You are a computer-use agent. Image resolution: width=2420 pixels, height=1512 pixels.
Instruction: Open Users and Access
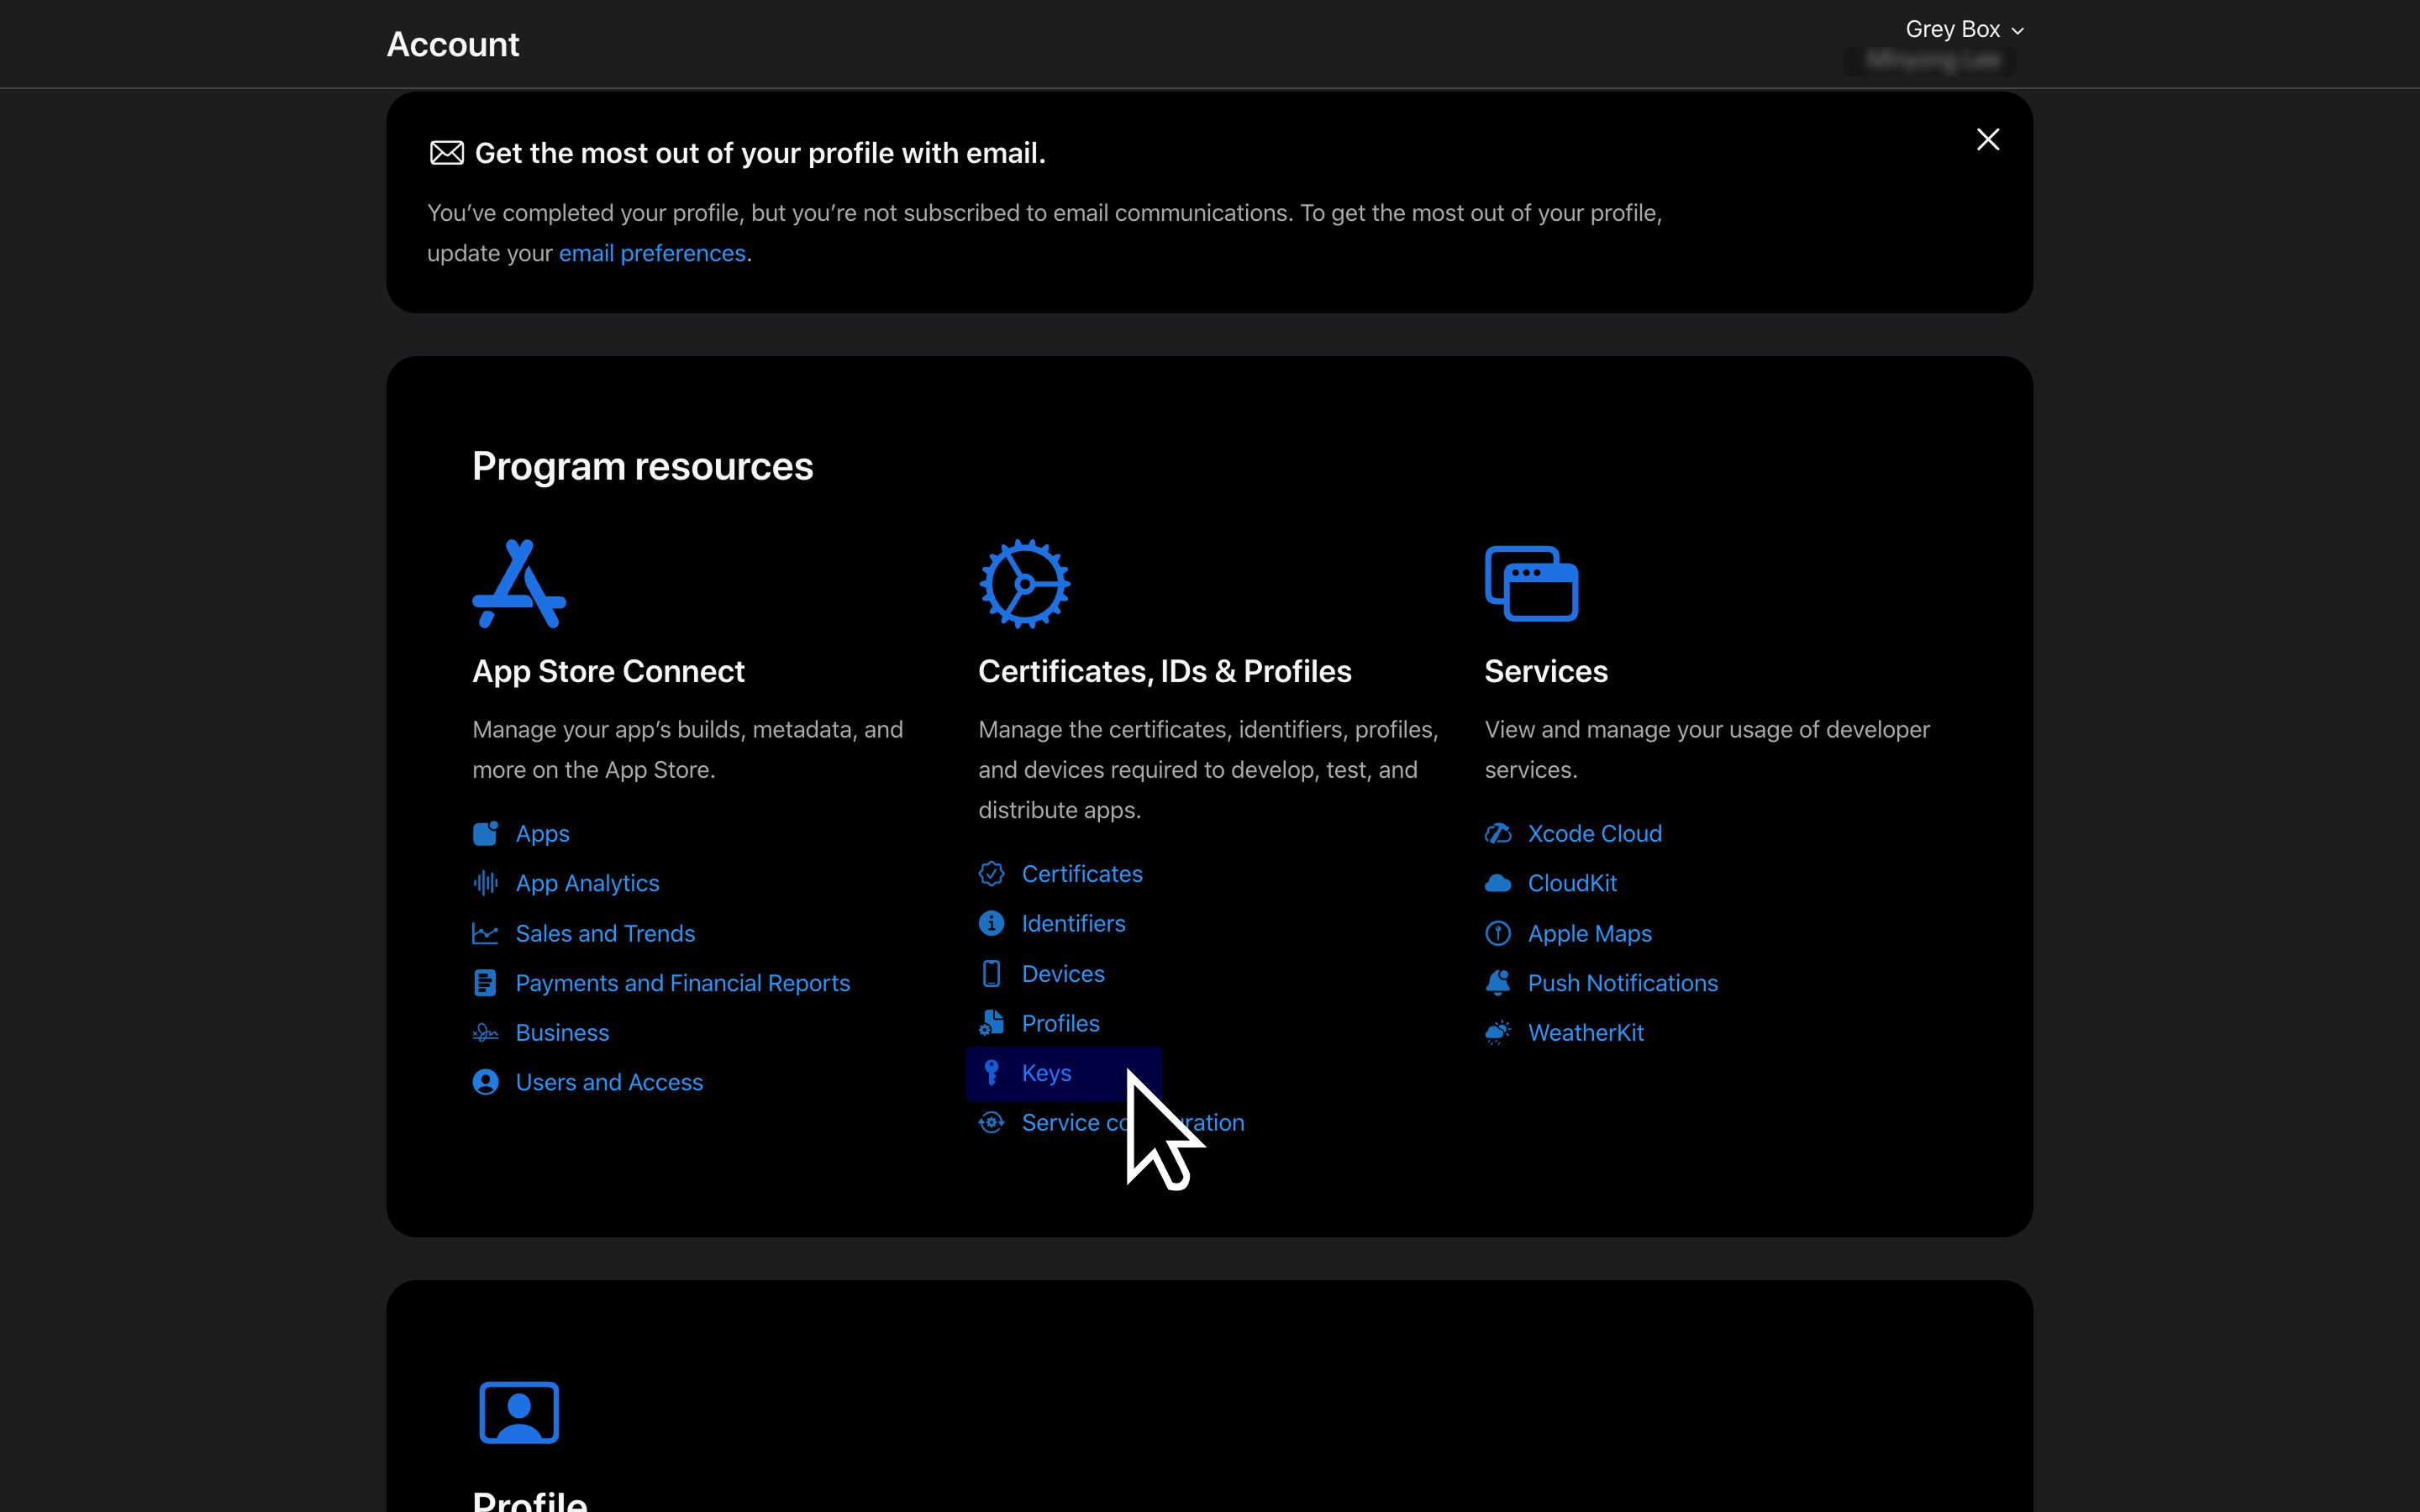[x=608, y=1082]
